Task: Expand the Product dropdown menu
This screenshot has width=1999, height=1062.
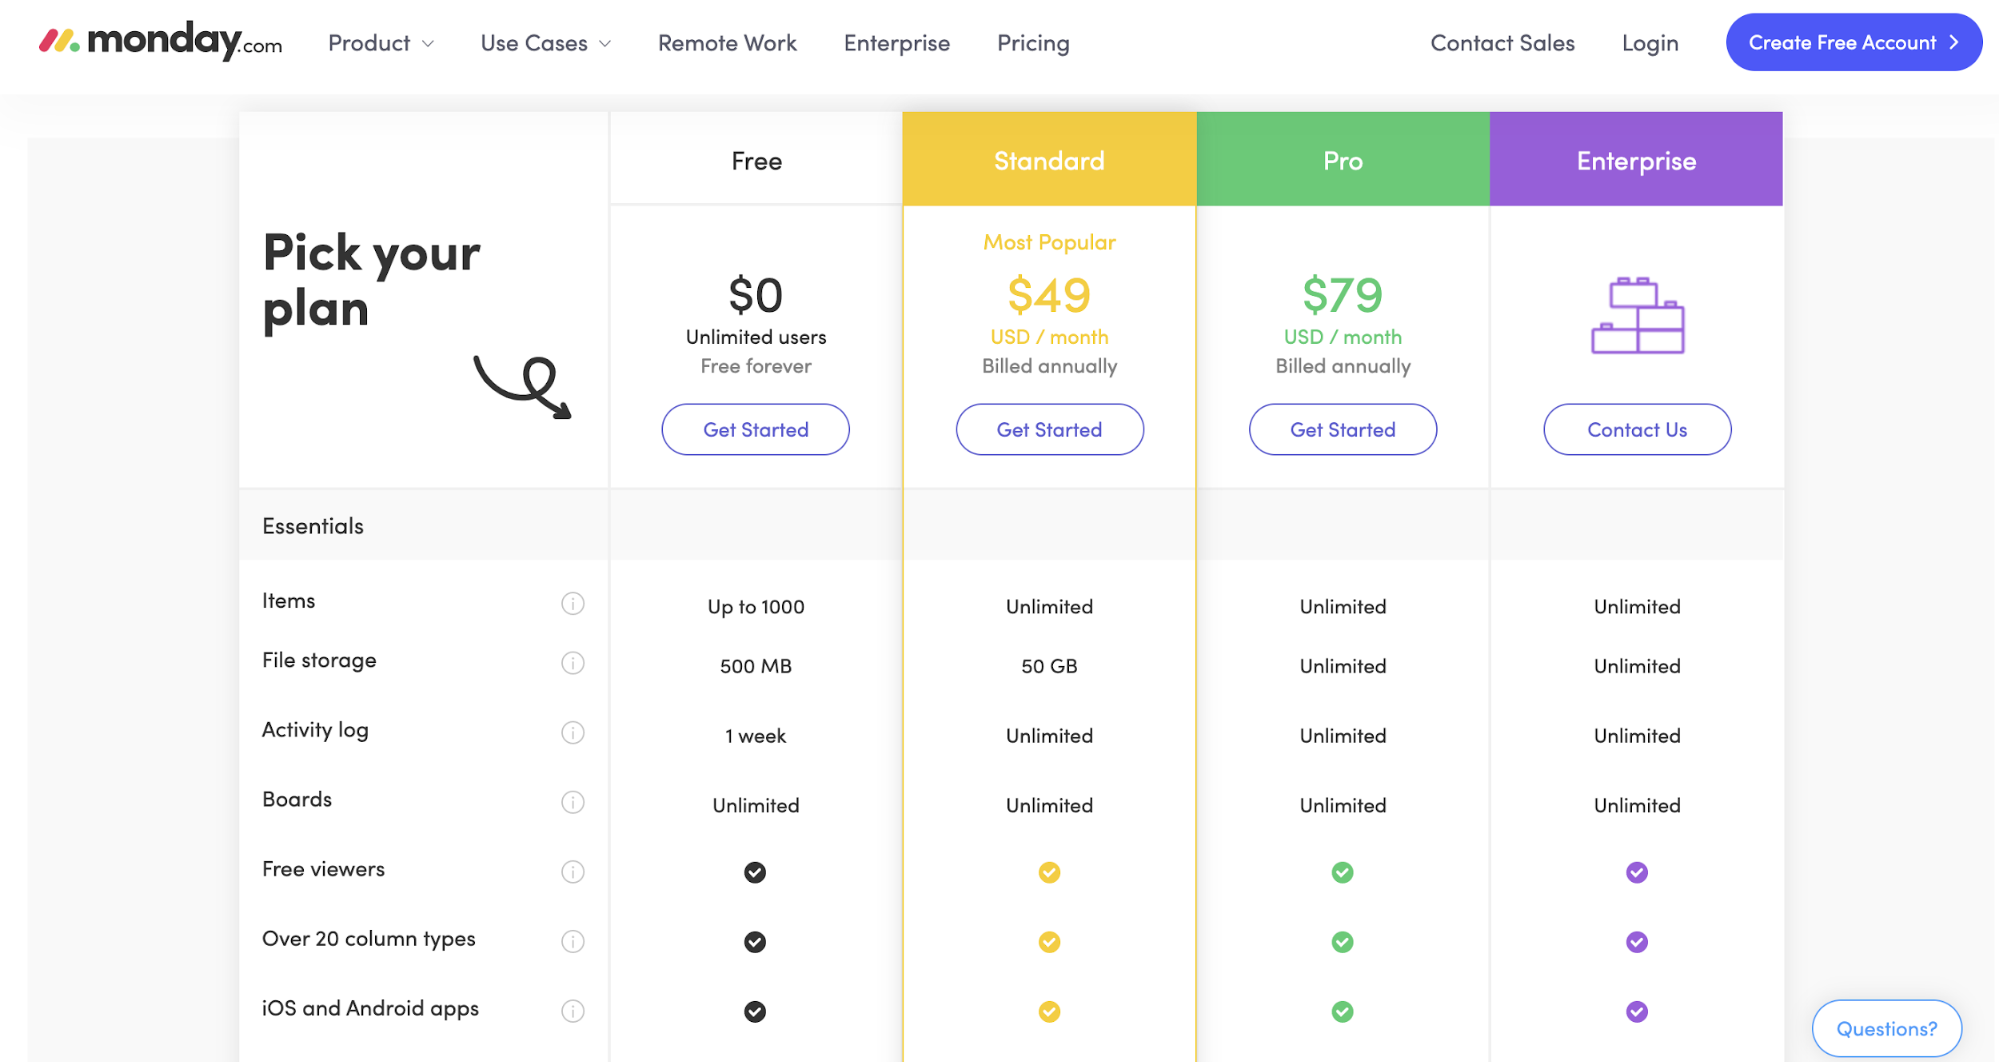Action: (x=380, y=43)
